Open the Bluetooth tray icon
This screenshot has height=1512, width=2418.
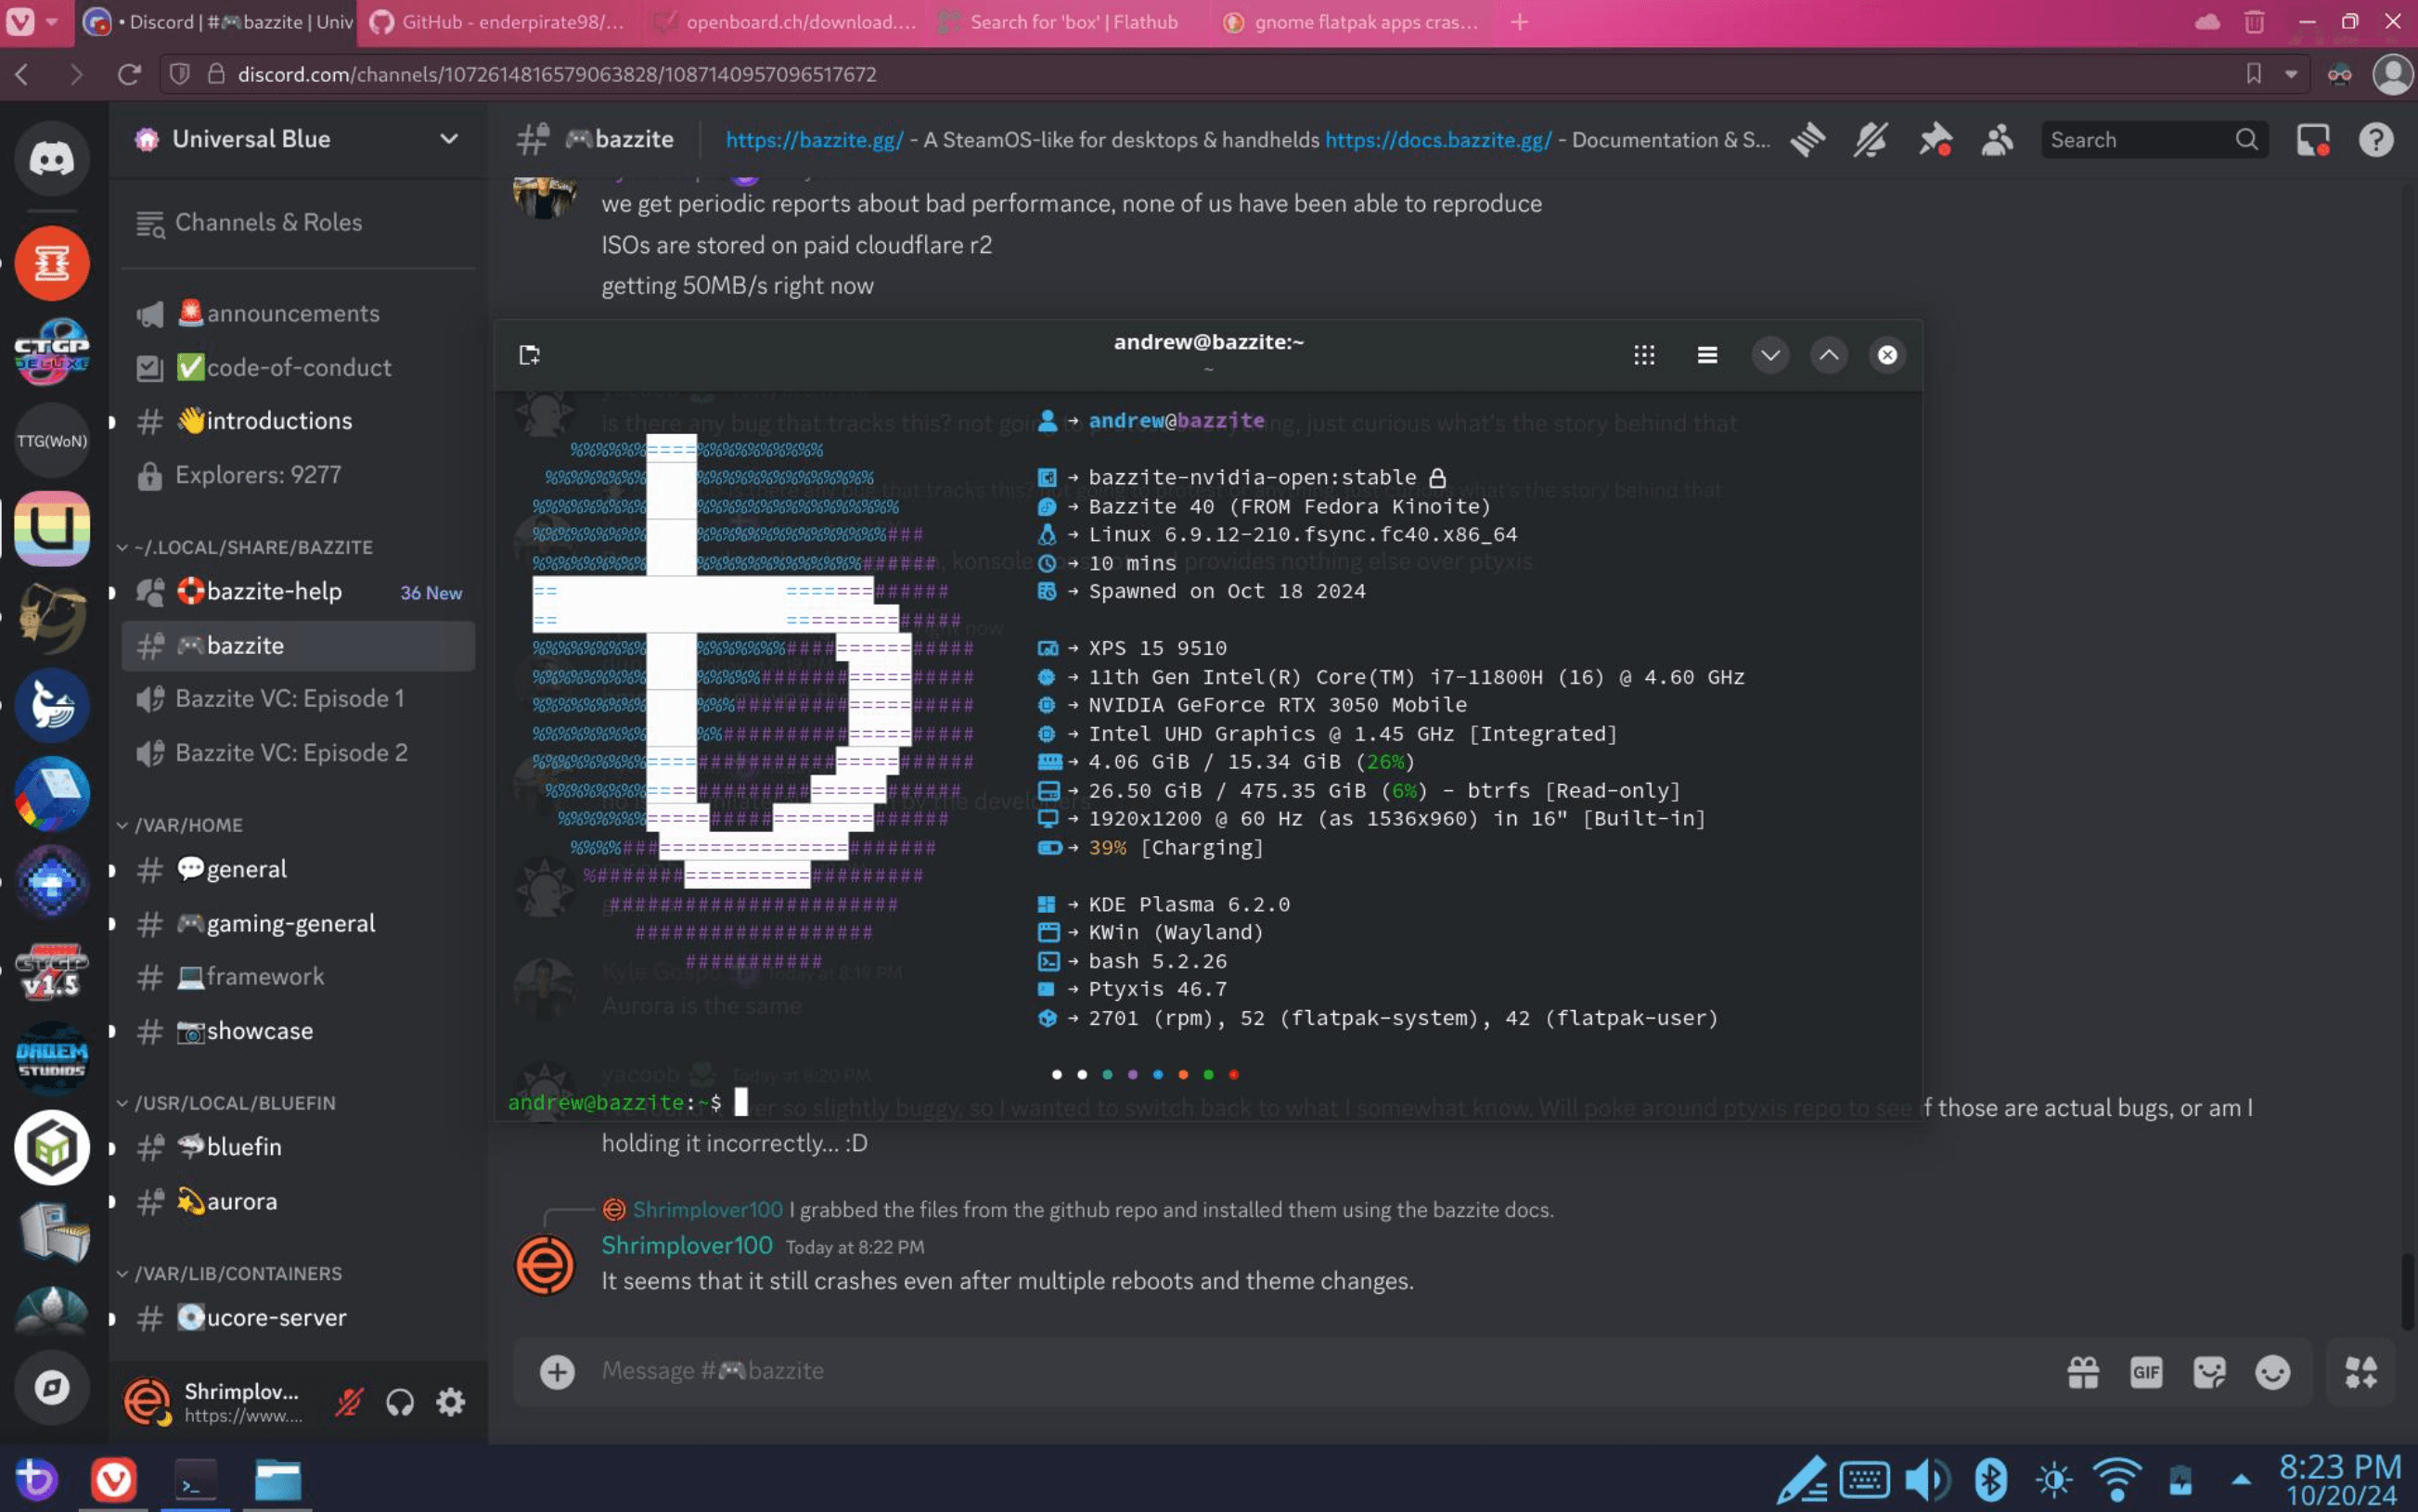tap(1990, 1480)
